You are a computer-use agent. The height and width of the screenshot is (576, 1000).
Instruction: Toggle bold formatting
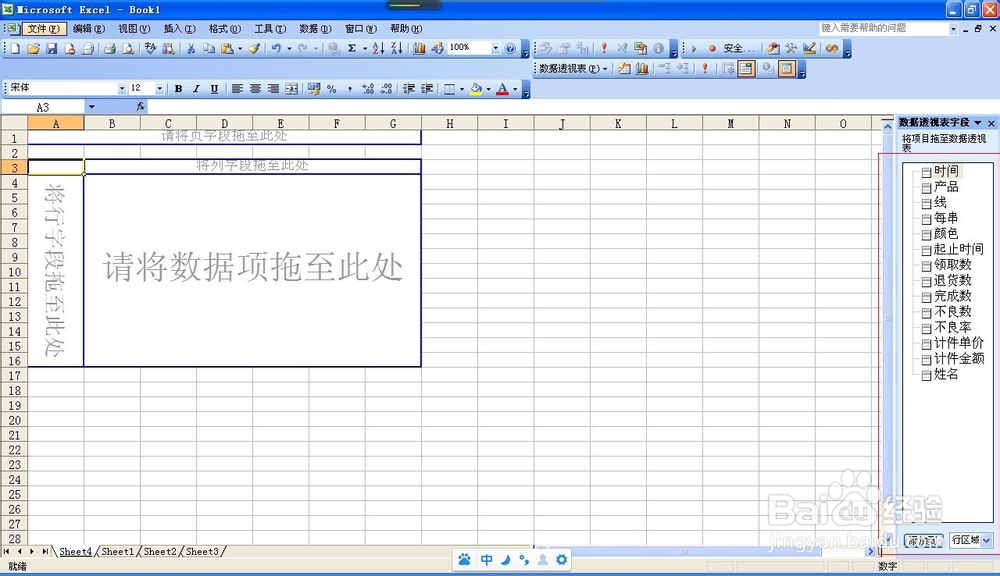[178, 89]
